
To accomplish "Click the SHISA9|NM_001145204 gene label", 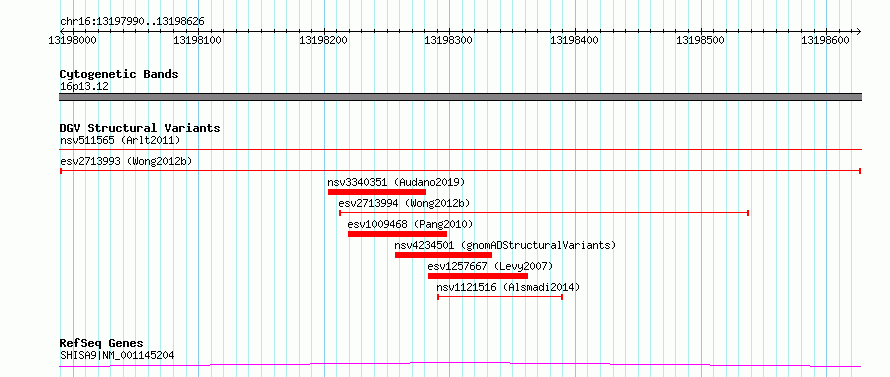I will pos(117,356).
